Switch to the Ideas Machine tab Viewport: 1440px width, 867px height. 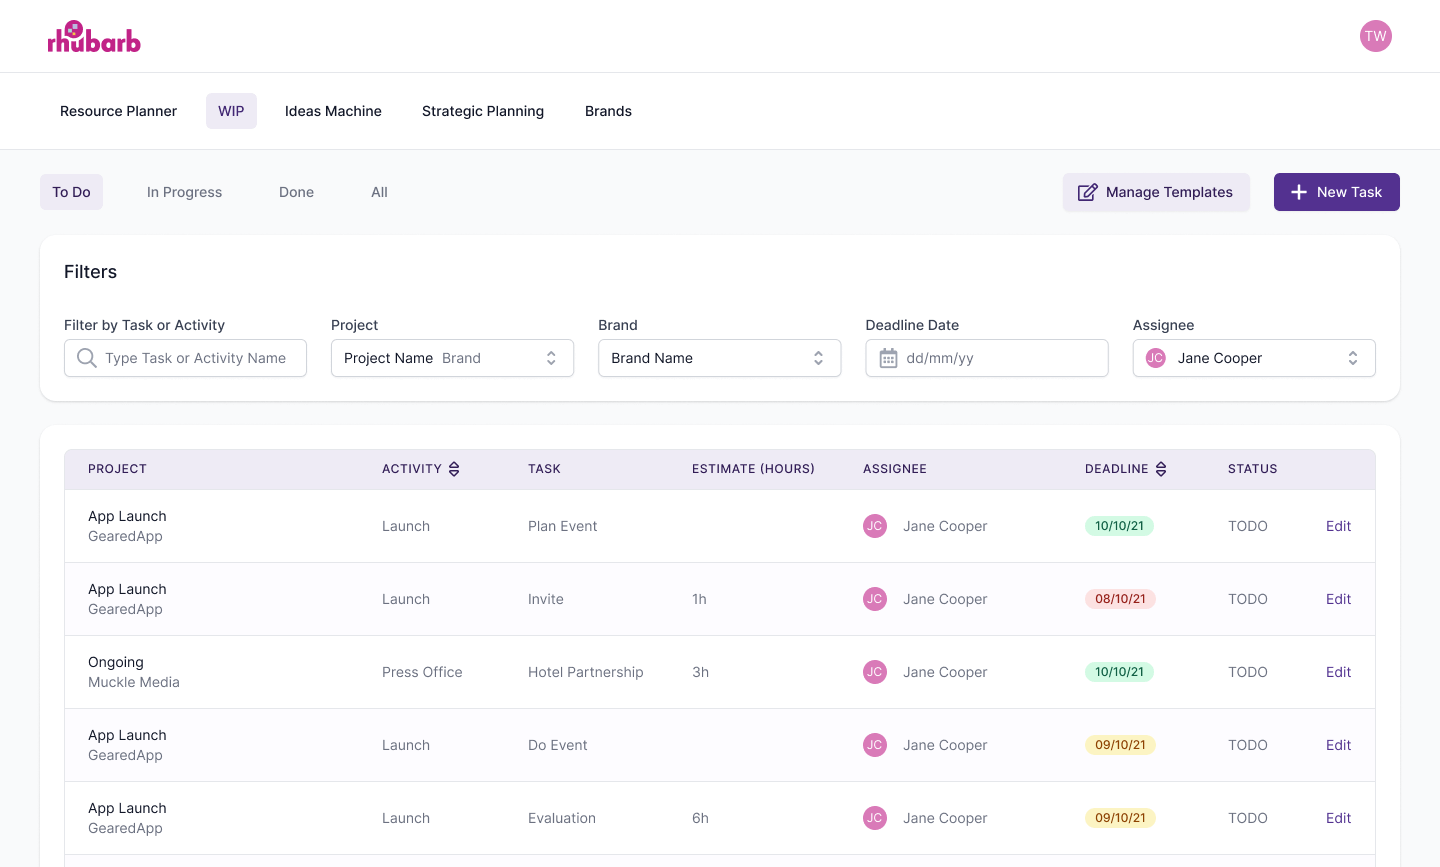pyautogui.click(x=333, y=111)
